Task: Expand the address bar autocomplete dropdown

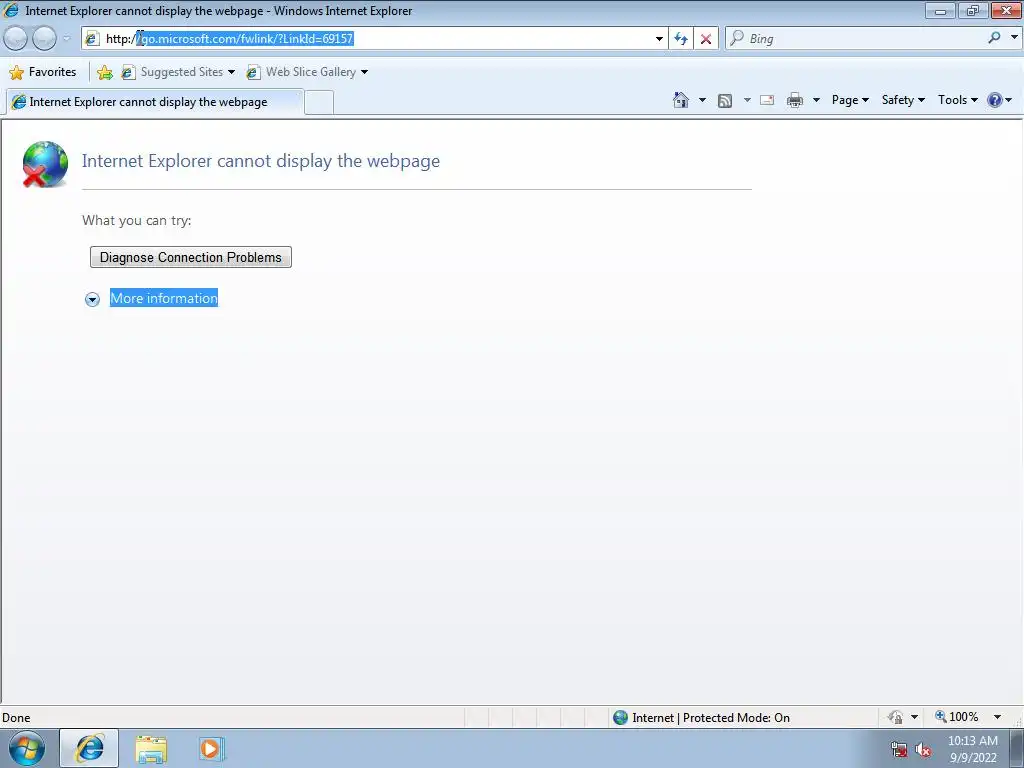Action: (x=659, y=39)
